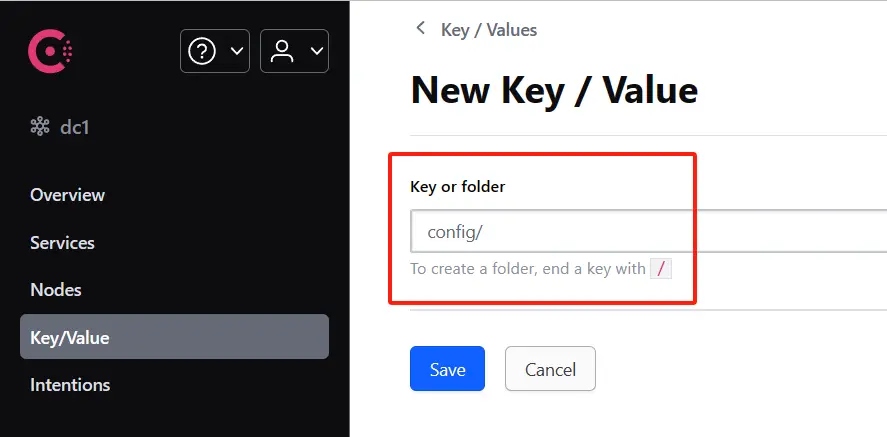Expand the user menu dropdown arrow

316,51
